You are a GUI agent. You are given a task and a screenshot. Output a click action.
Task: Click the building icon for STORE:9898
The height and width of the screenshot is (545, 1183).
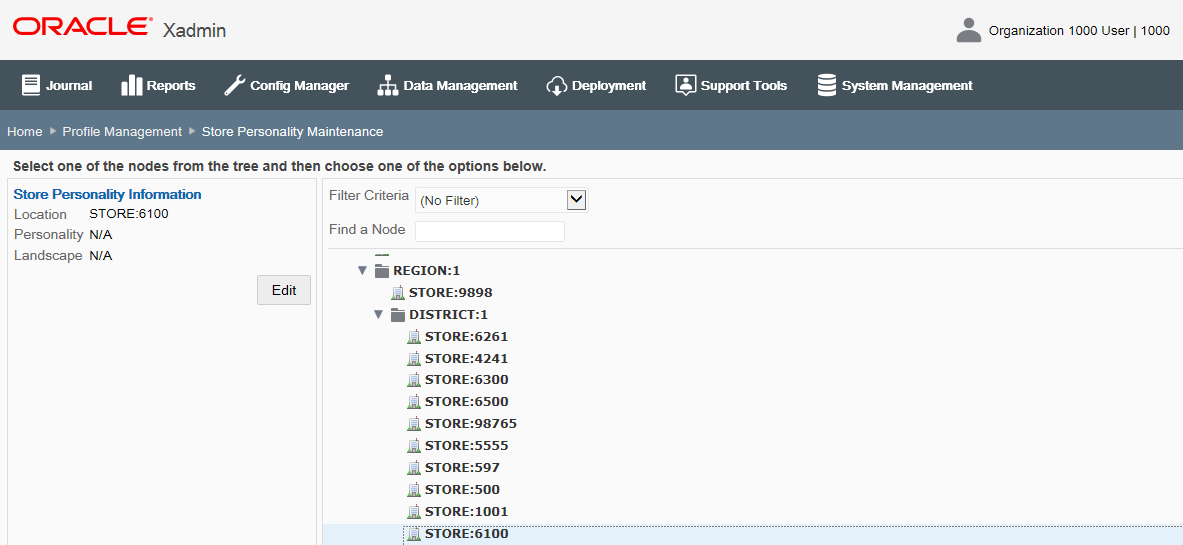click(398, 293)
